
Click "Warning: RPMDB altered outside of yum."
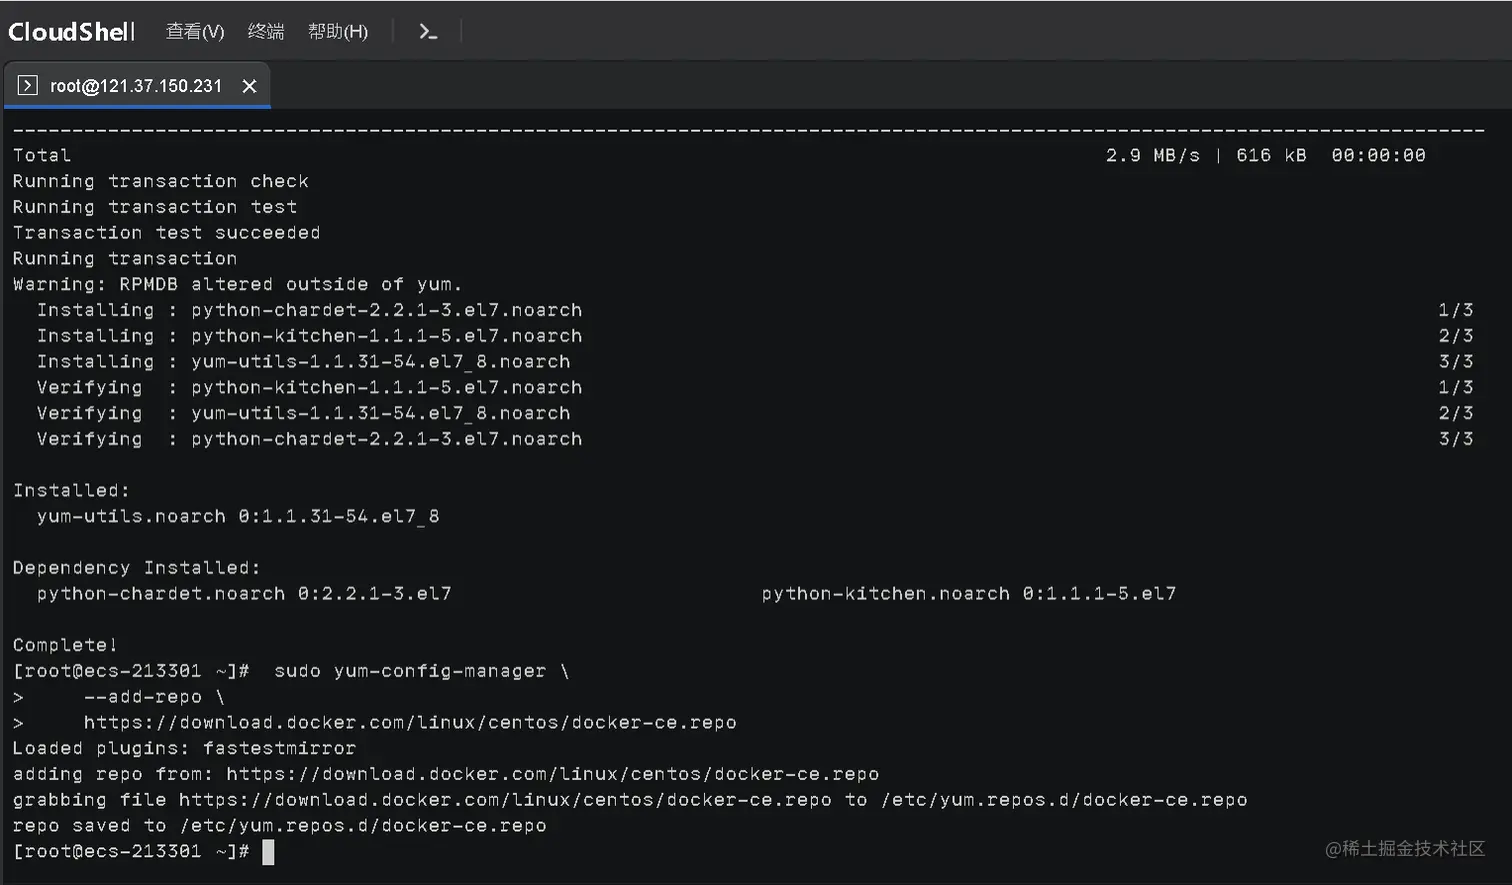(237, 284)
